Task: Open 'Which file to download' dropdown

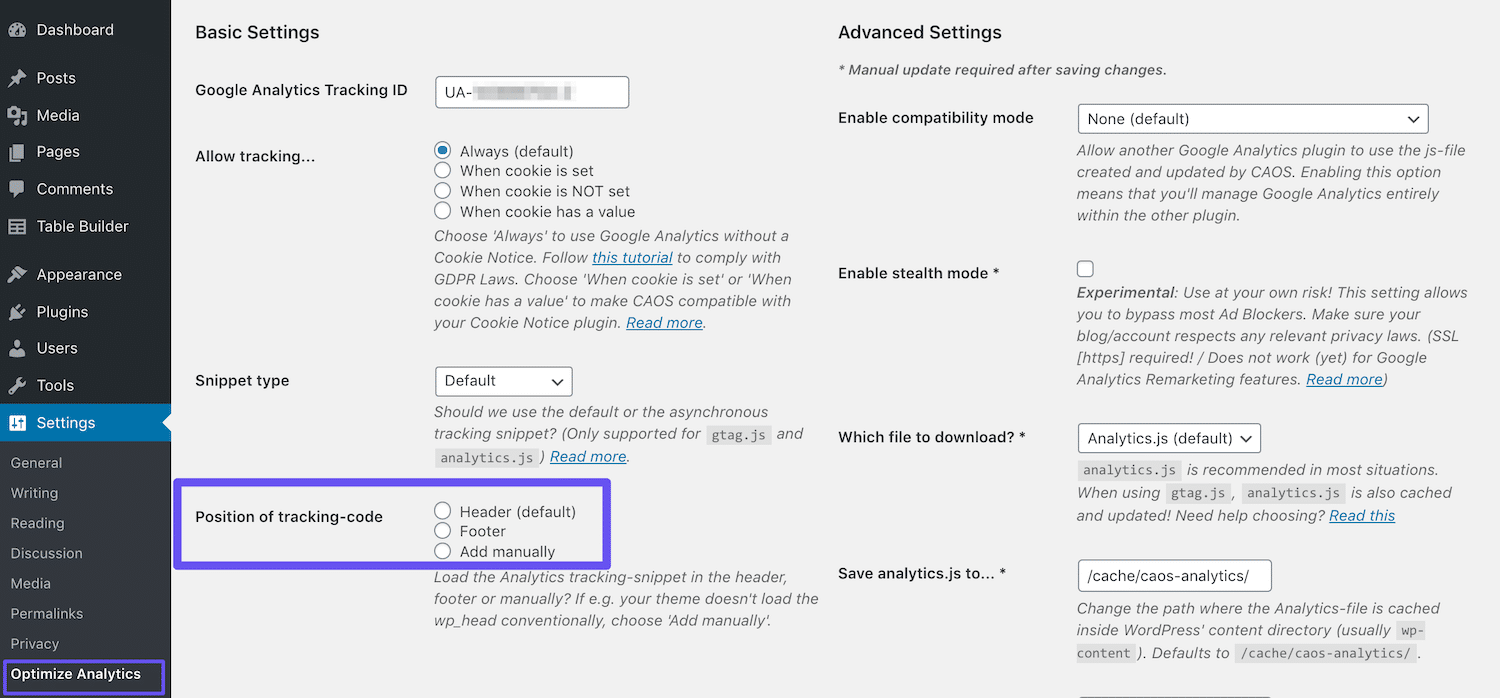Action: tap(1168, 438)
